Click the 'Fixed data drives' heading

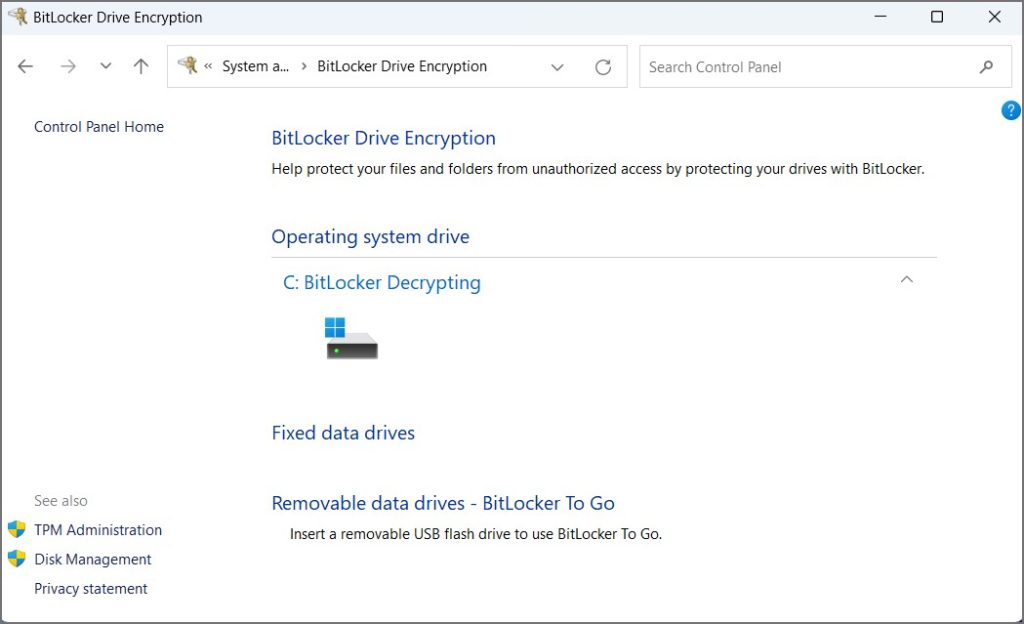(x=343, y=433)
